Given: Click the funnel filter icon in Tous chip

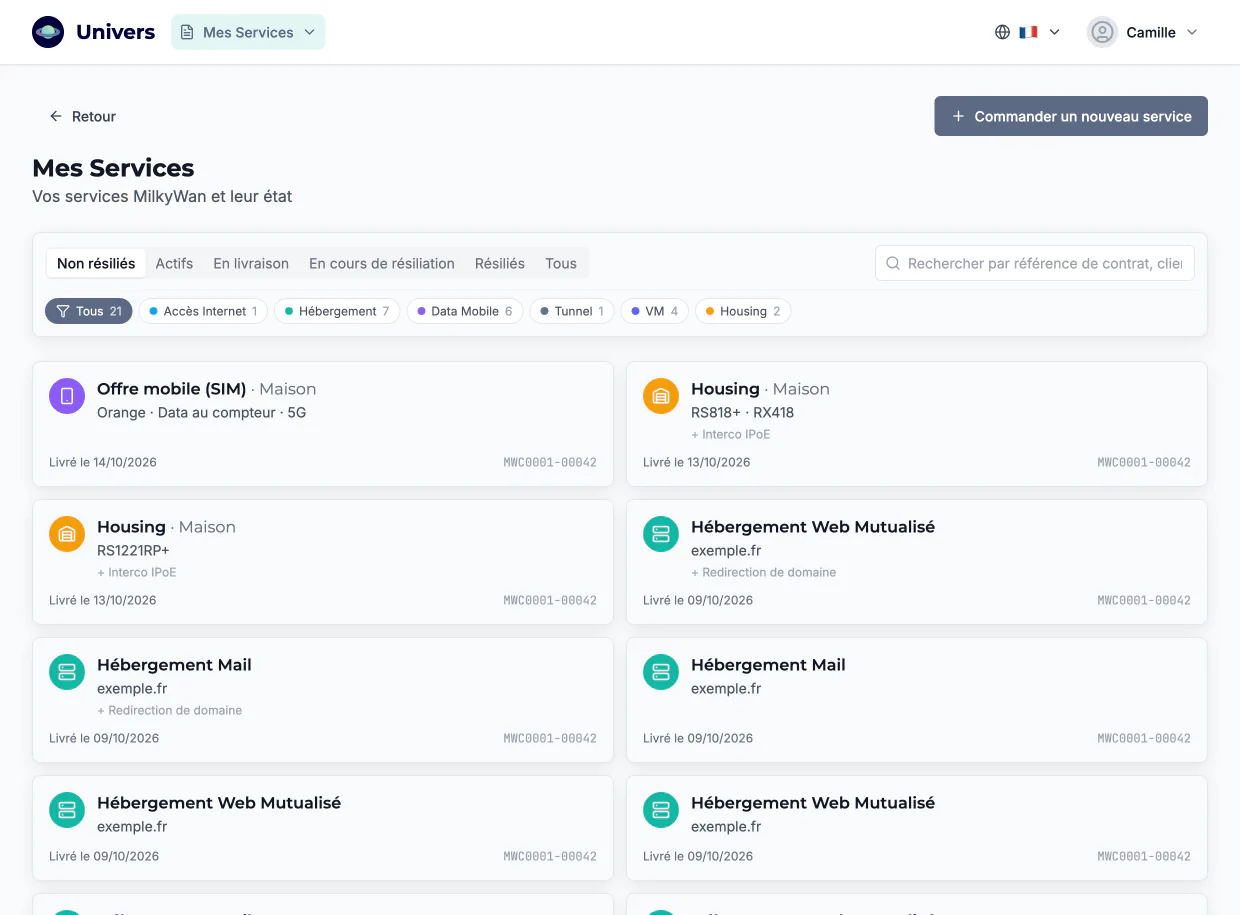Looking at the screenshot, I should point(63,311).
